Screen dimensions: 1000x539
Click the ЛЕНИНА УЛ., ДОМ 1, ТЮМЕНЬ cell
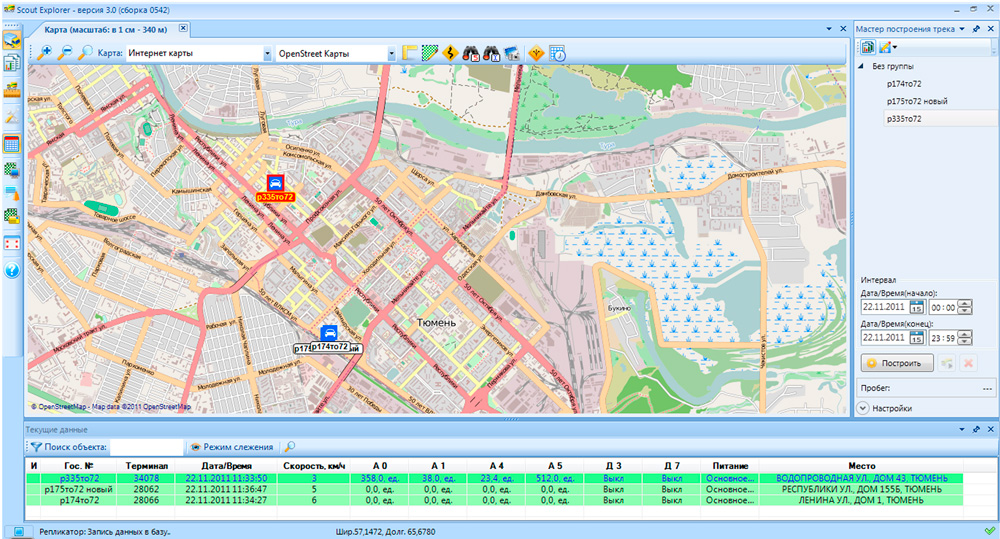(861, 500)
